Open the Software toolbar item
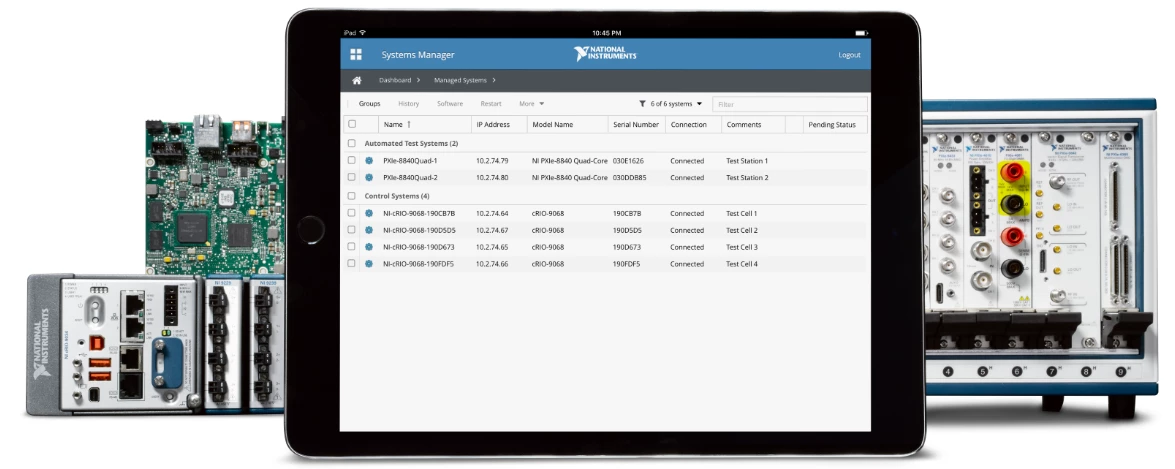The image size is (1175, 469). tap(450, 104)
